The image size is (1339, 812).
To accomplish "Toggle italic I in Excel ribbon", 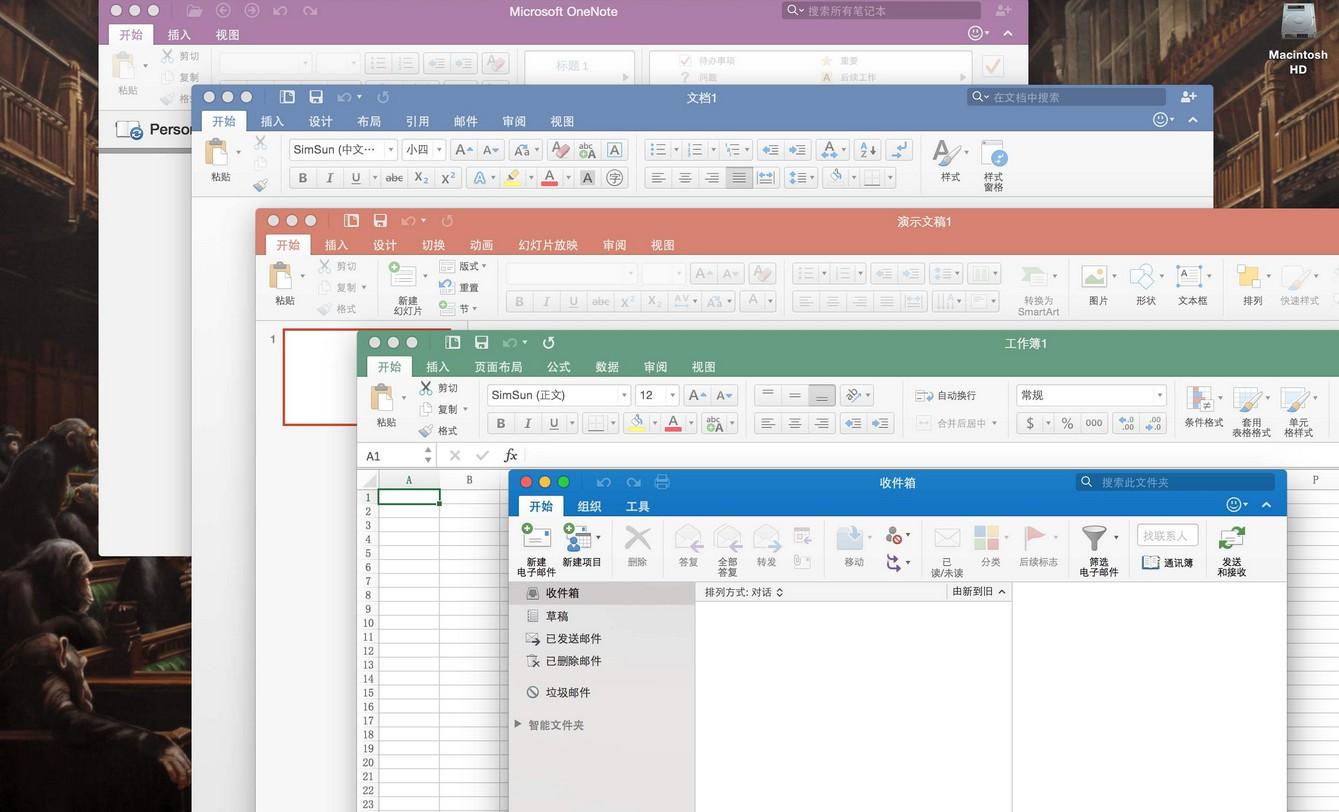I will (527, 423).
